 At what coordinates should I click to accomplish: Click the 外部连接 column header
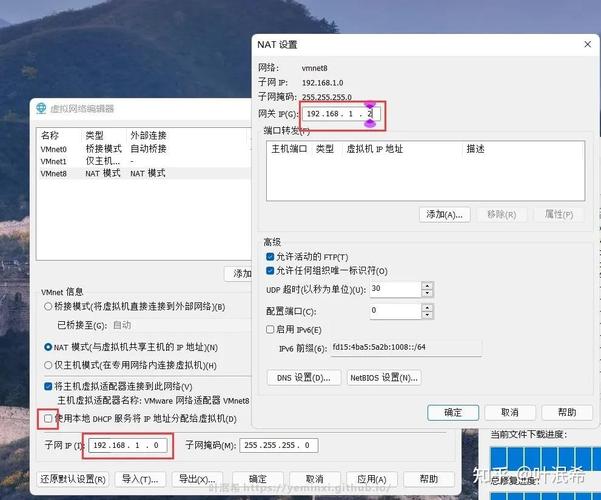tap(188, 135)
